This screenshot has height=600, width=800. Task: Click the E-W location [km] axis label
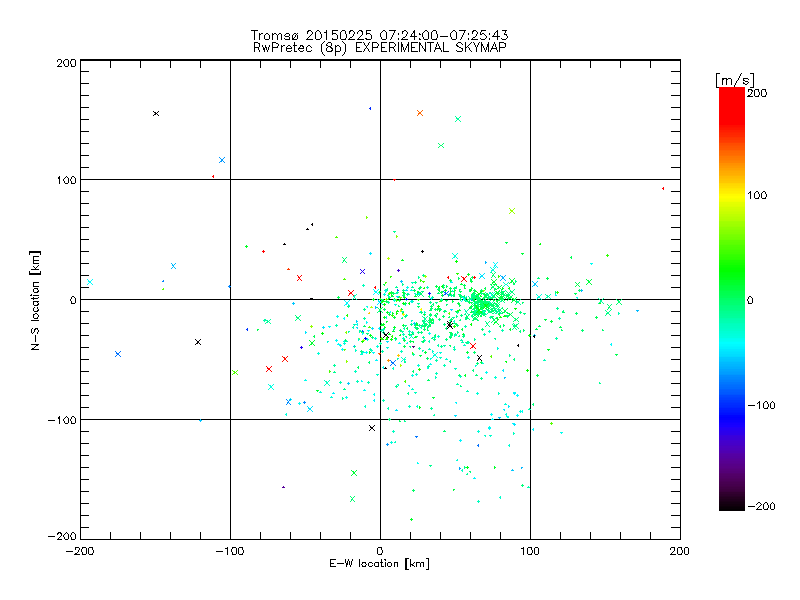[379, 564]
